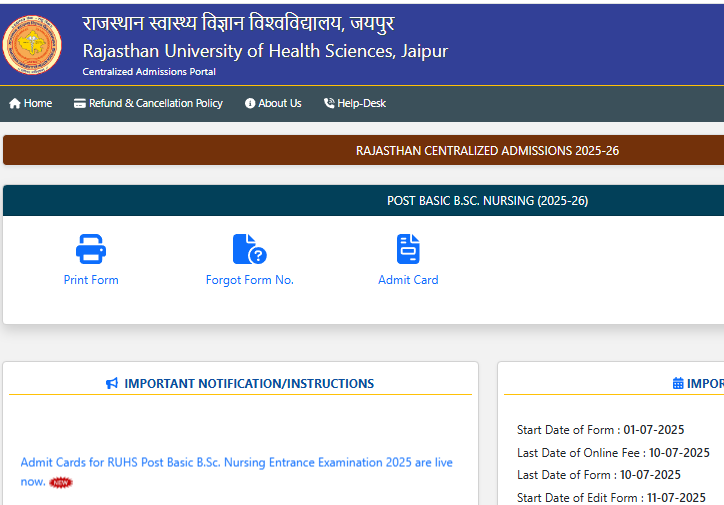Click the Last Date of Online Fee entry
The image size is (724, 505).
[613, 453]
